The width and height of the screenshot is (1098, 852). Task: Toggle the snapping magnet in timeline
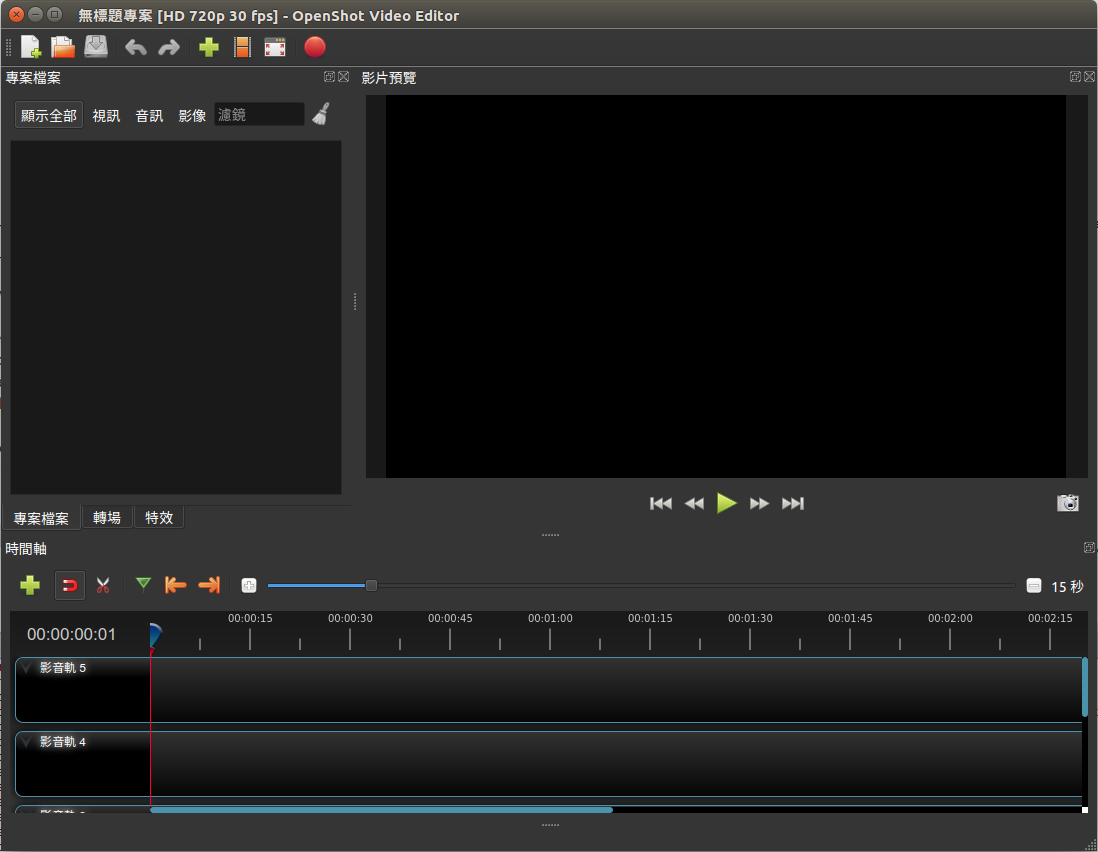70,585
